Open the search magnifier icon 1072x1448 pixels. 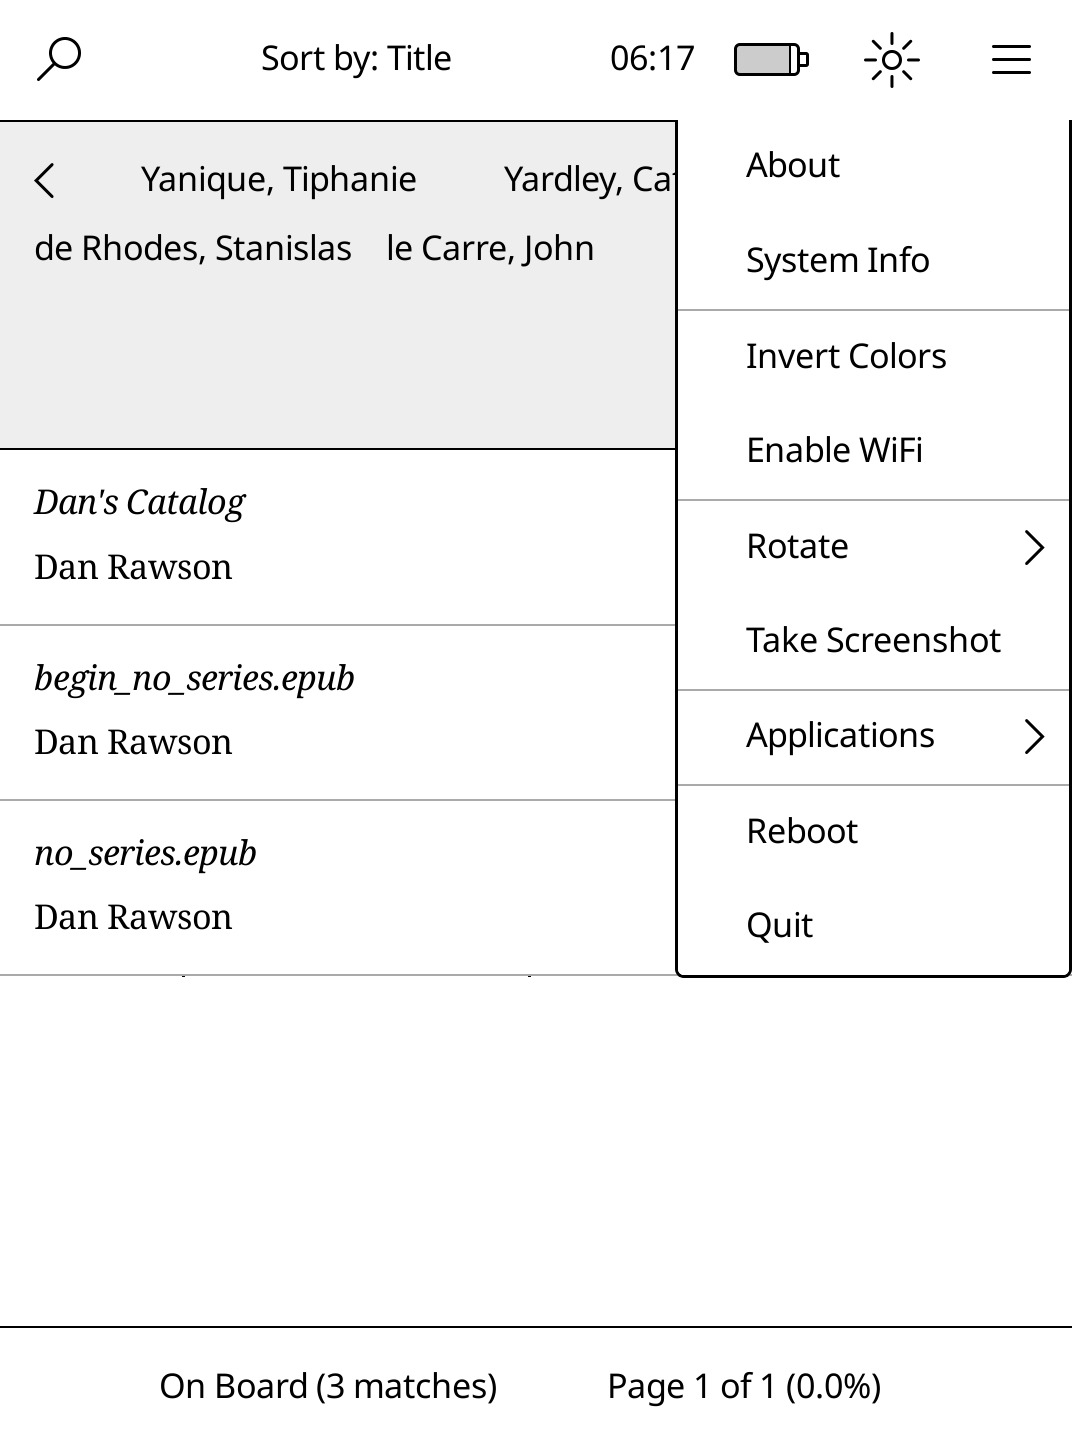click(x=59, y=59)
